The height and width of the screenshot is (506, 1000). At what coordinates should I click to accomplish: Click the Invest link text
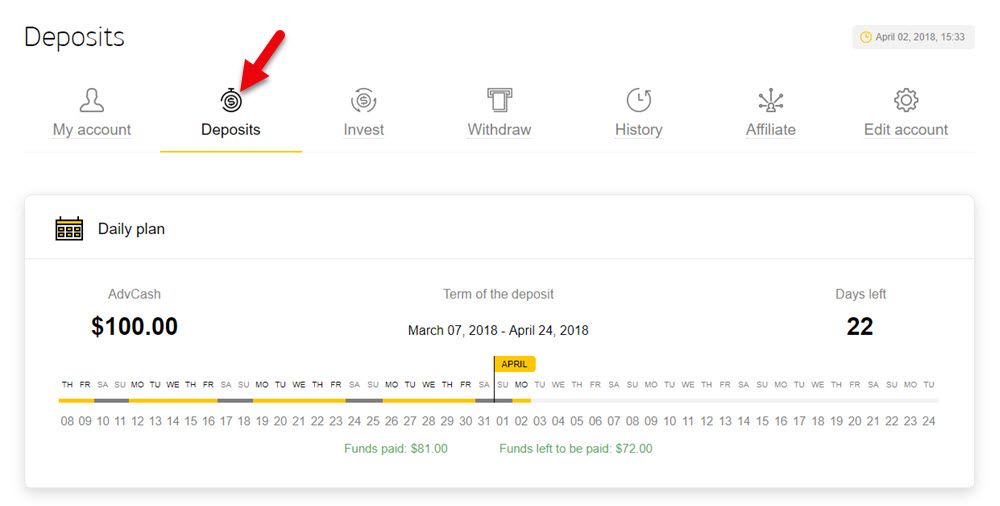364,130
